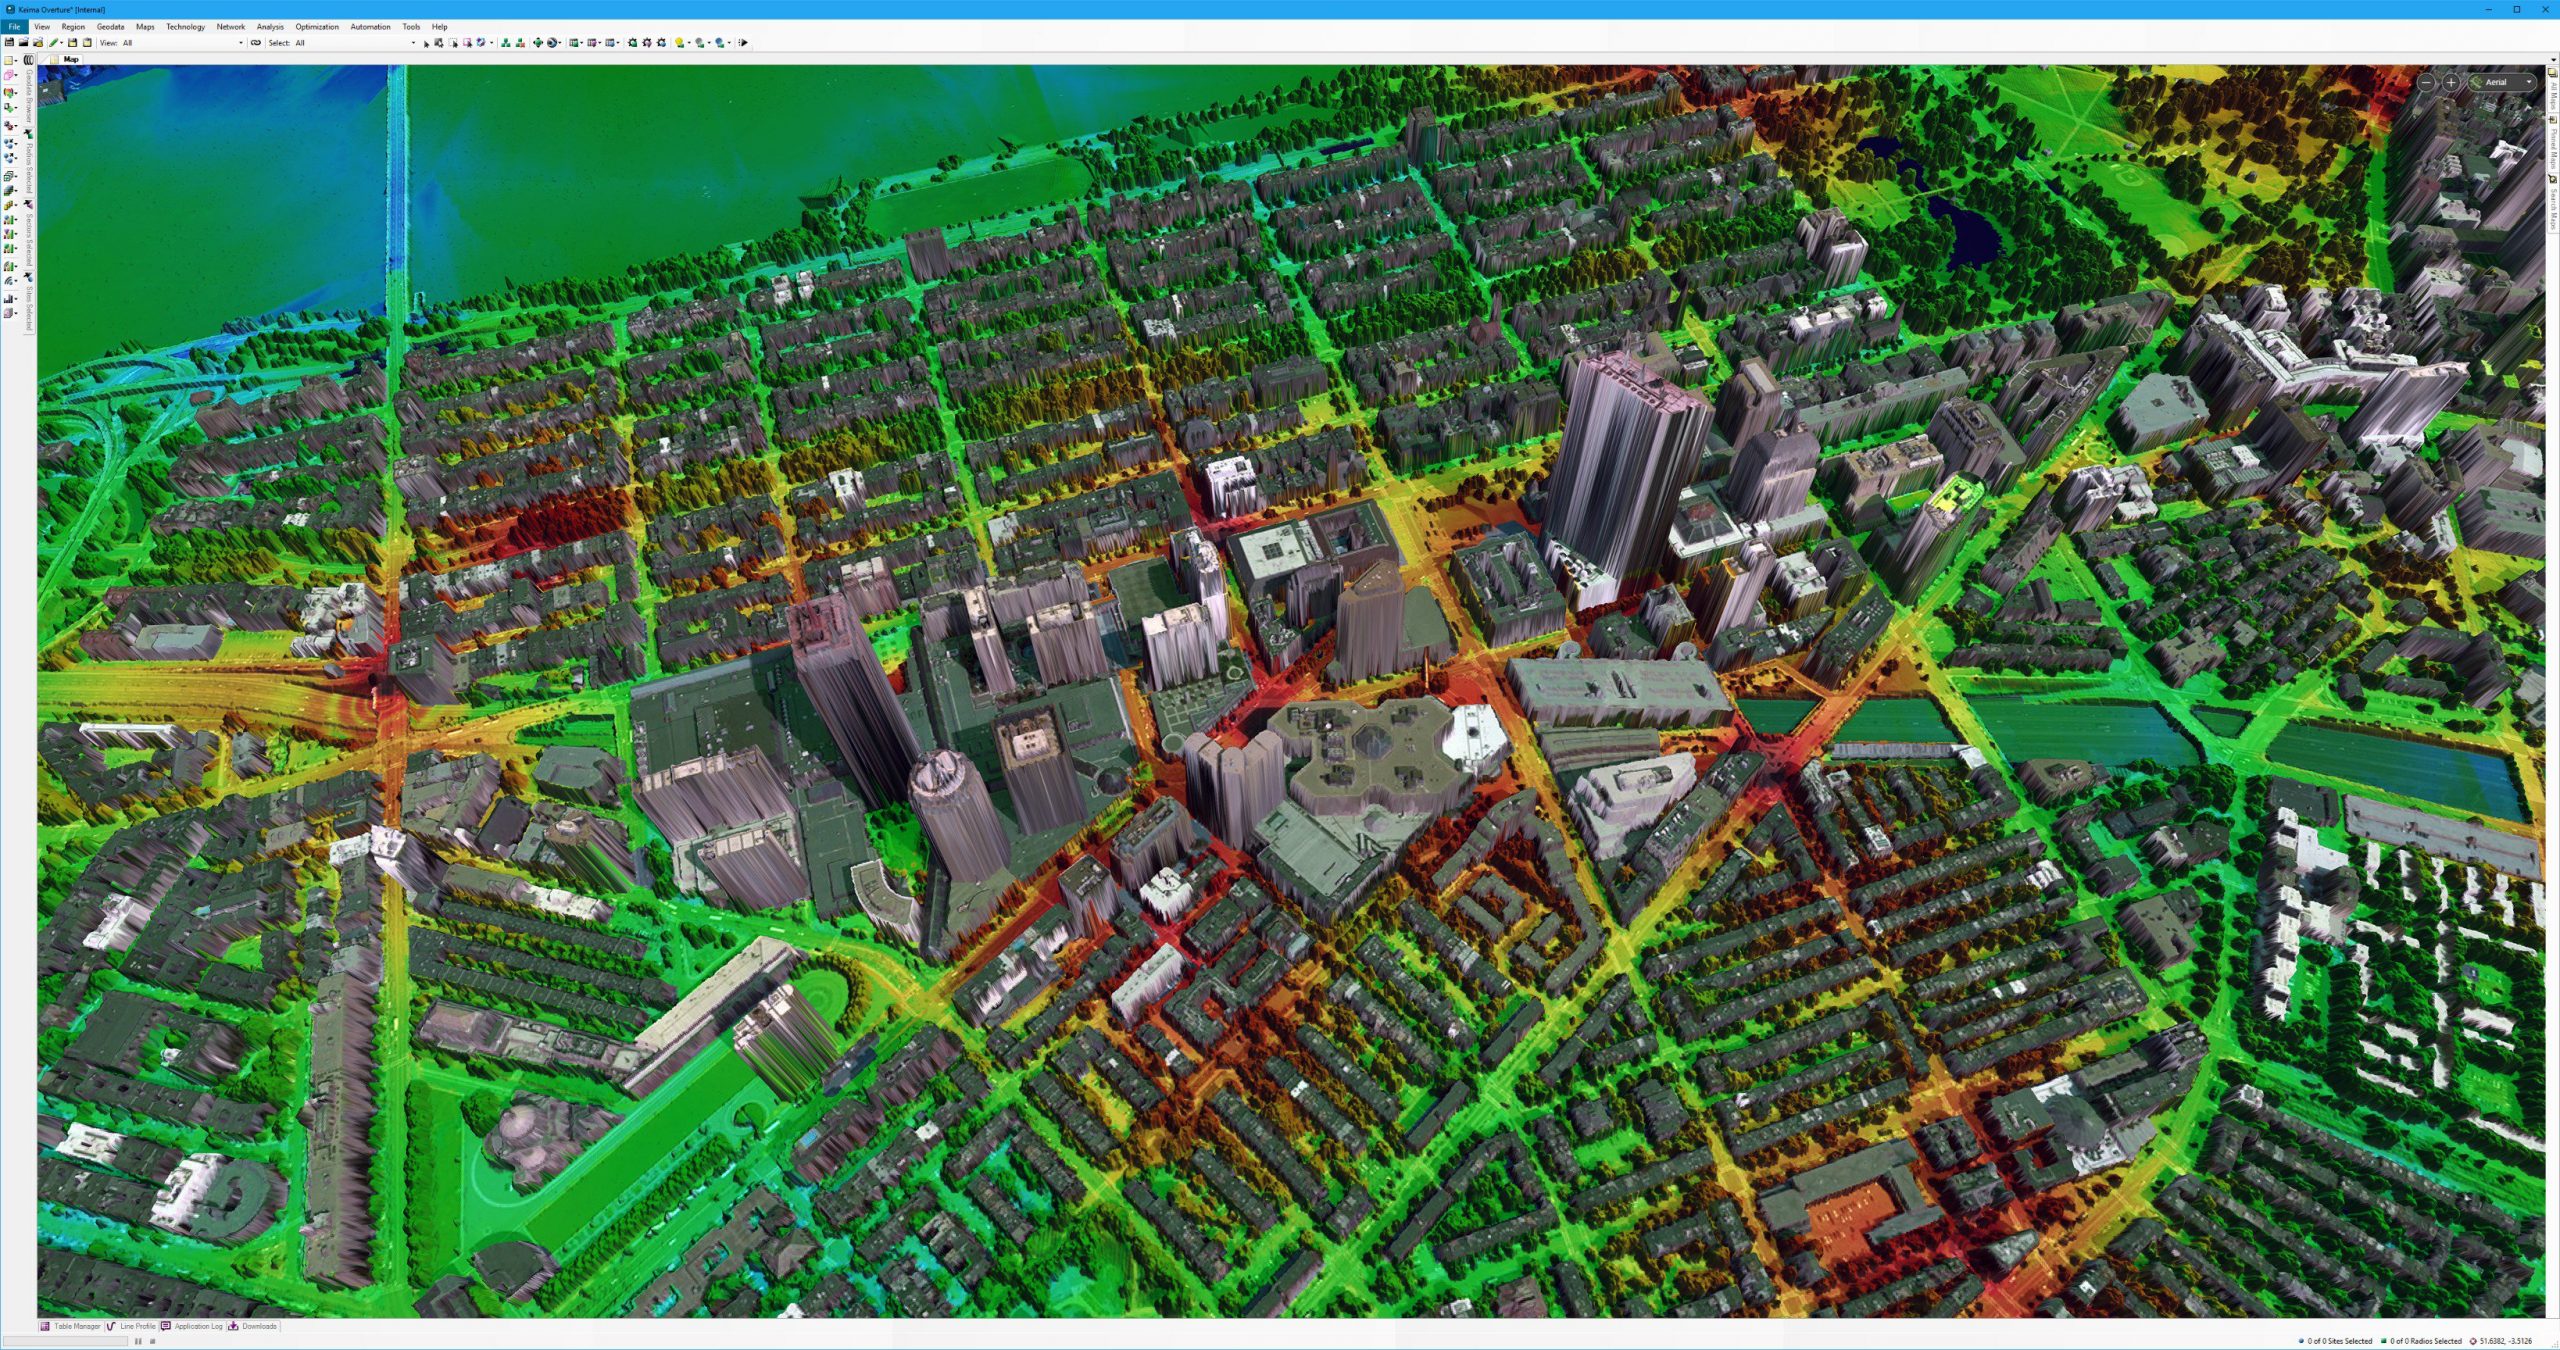The width and height of the screenshot is (2560, 1350).
Task: Open the View: All dropdown
Action: click(x=240, y=42)
